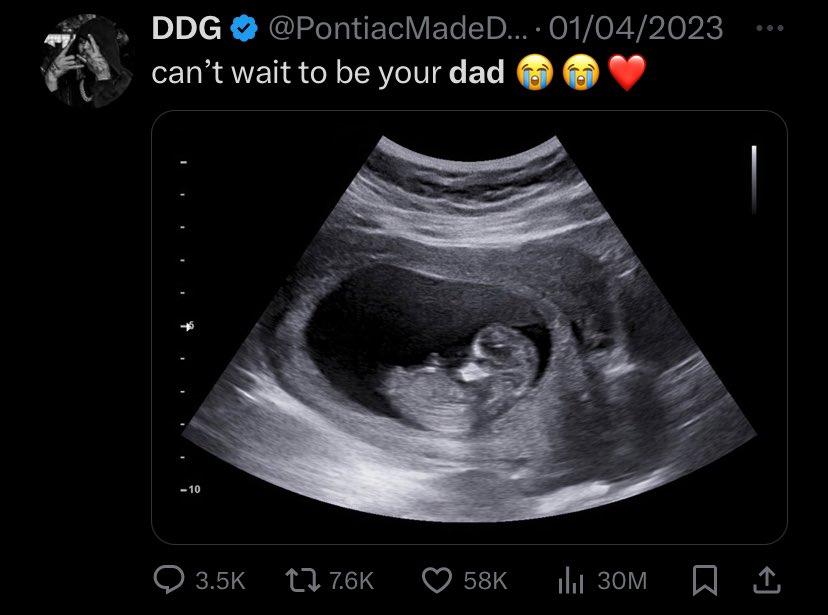The height and width of the screenshot is (615, 828).
Task: Open the 01/04/2023 tweet date link
Action: pos(636,28)
